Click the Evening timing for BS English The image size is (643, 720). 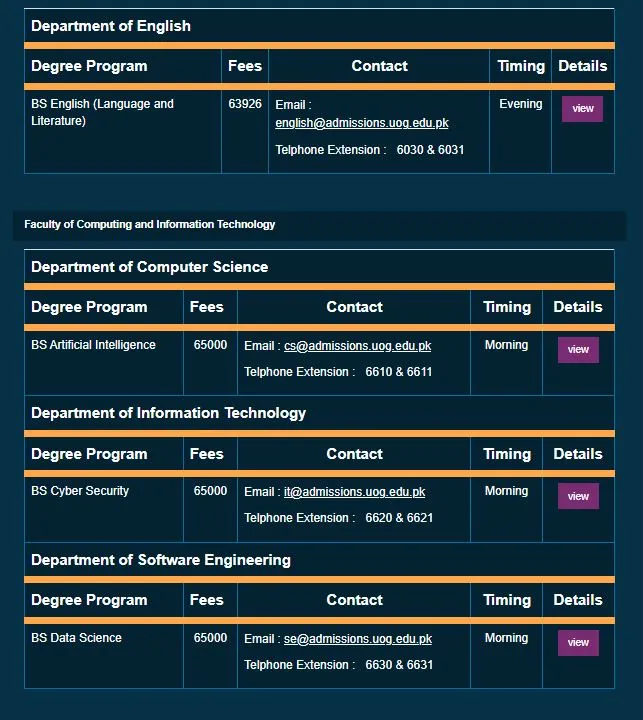click(x=521, y=104)
